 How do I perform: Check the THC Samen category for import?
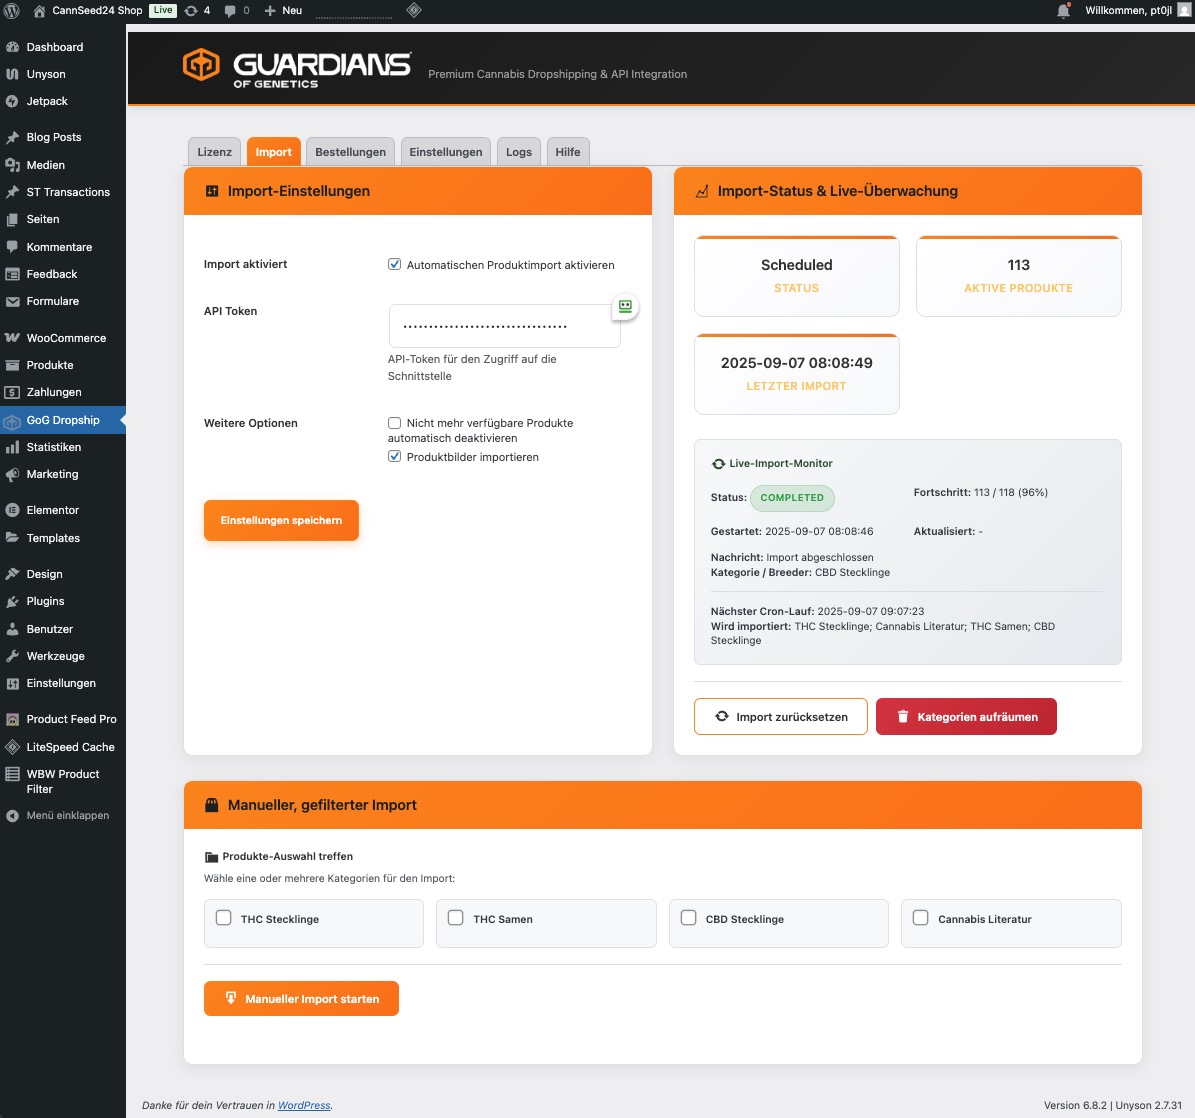(x=456, y=917)
